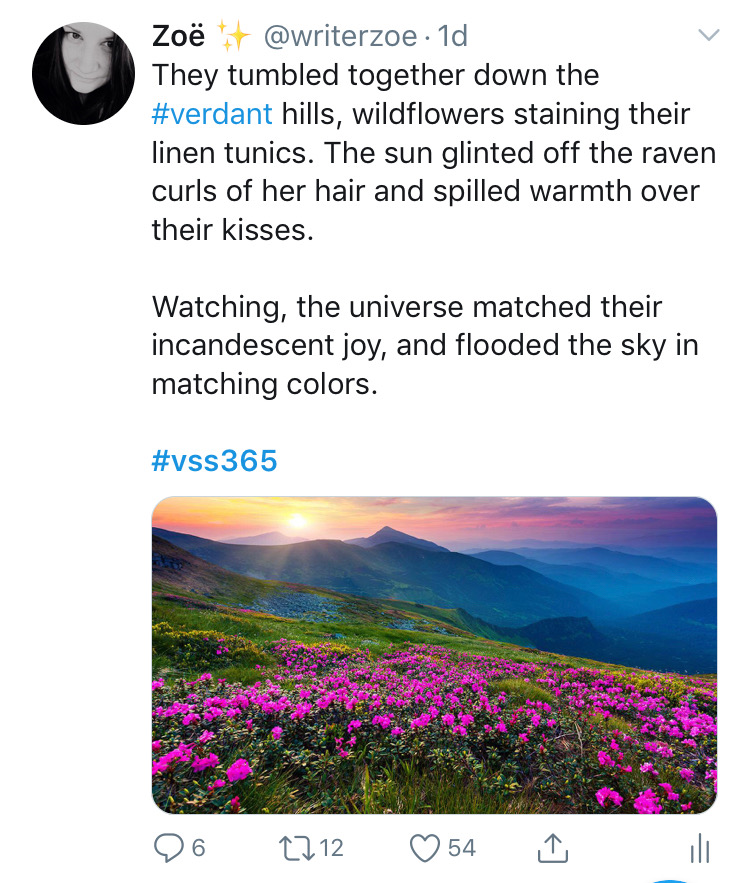Open tweet permalink via 1d timestamp

click(x=453, y=36)
